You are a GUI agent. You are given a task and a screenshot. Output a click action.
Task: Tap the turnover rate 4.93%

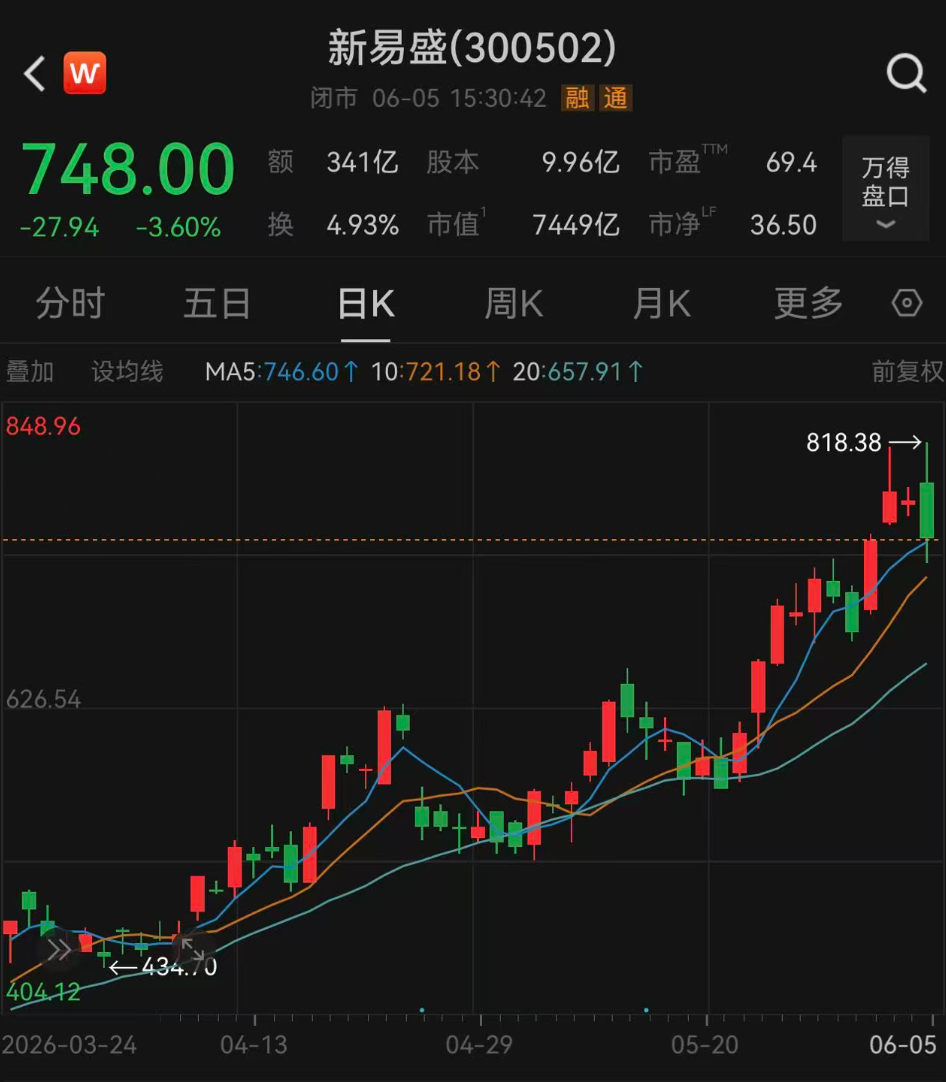coord(362,225)
